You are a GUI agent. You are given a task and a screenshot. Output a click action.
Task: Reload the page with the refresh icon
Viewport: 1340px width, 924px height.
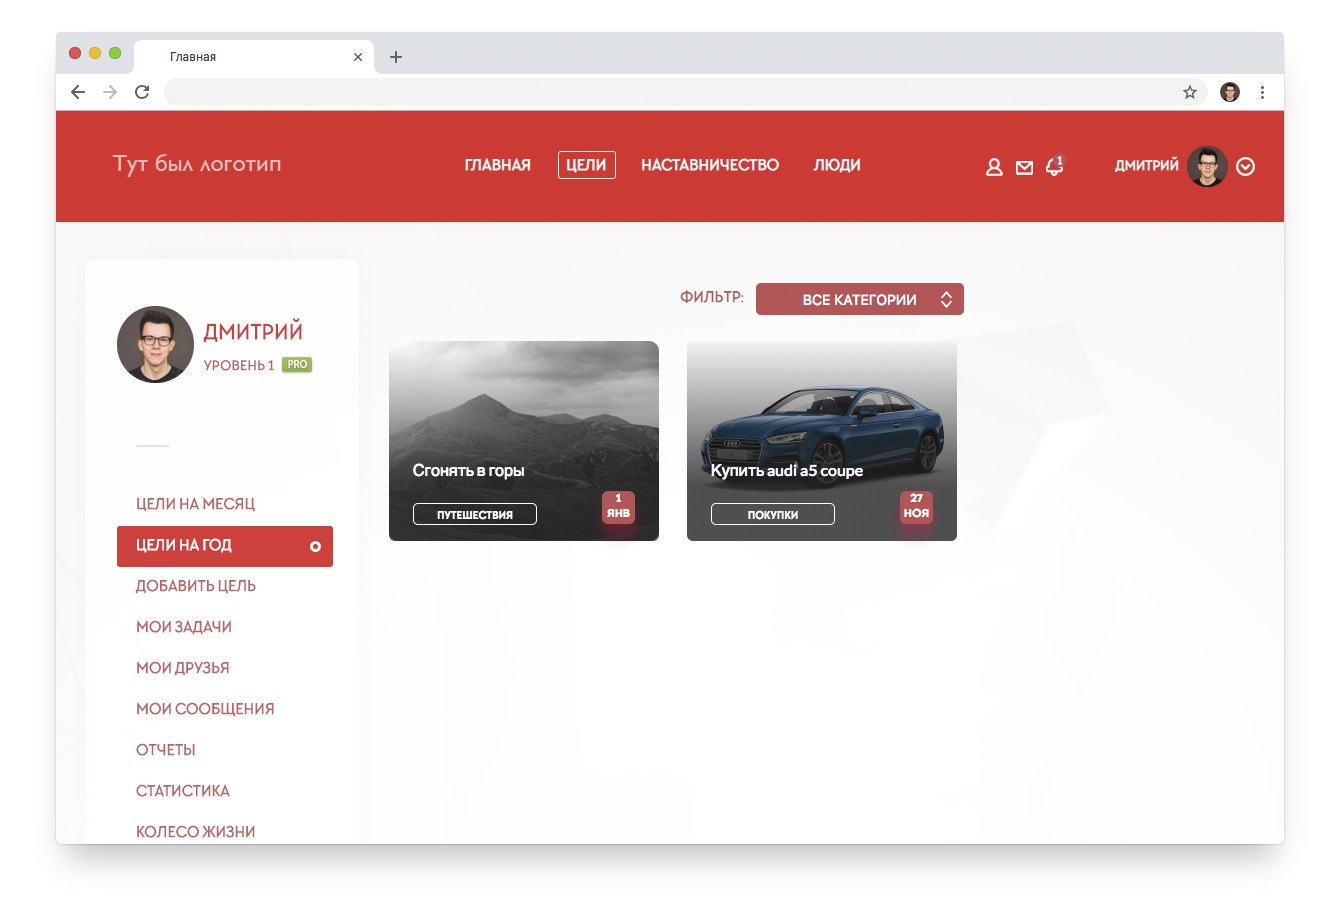pos(142,92)
